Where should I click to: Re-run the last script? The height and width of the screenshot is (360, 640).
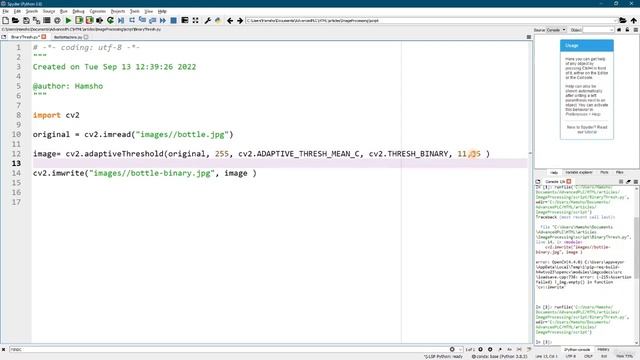click(110, 20)
